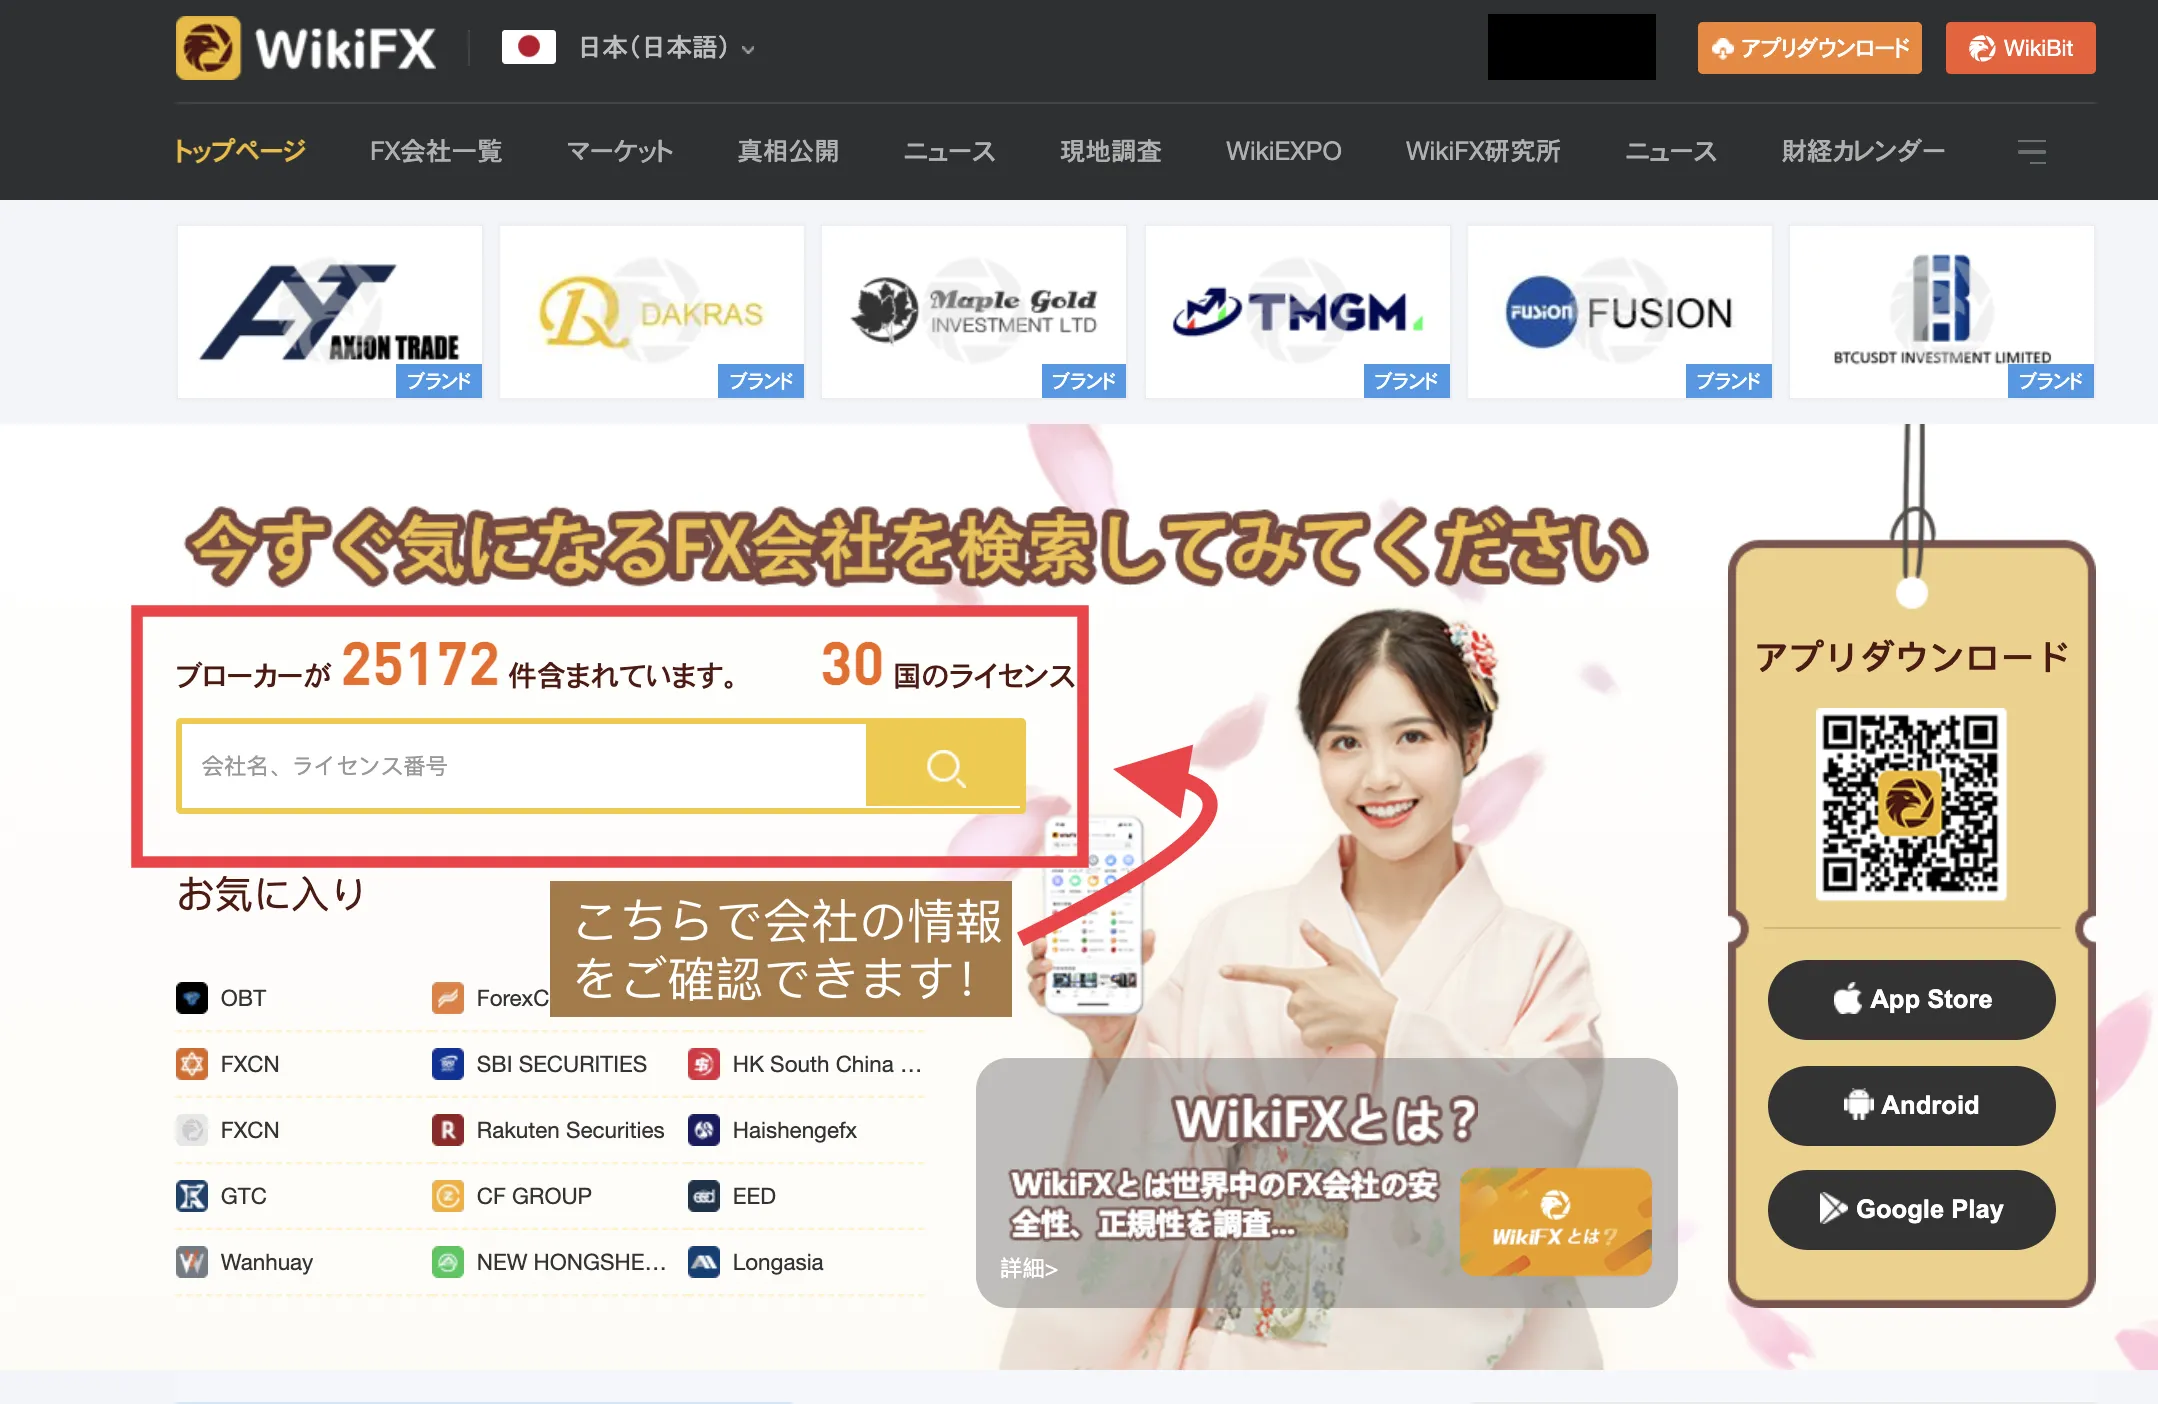Click the ForexC broker icon

[x=448, y=998]
